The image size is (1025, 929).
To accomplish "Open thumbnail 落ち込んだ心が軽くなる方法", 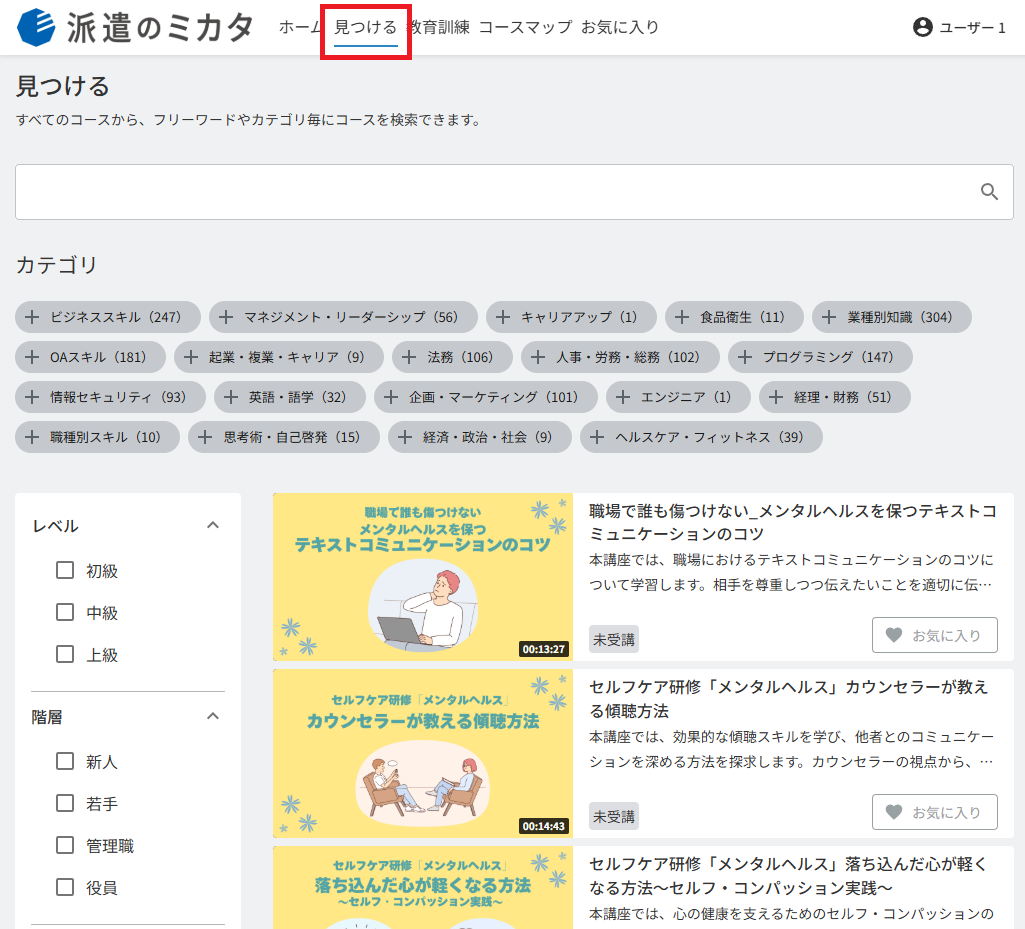I will tap(423, 888).
